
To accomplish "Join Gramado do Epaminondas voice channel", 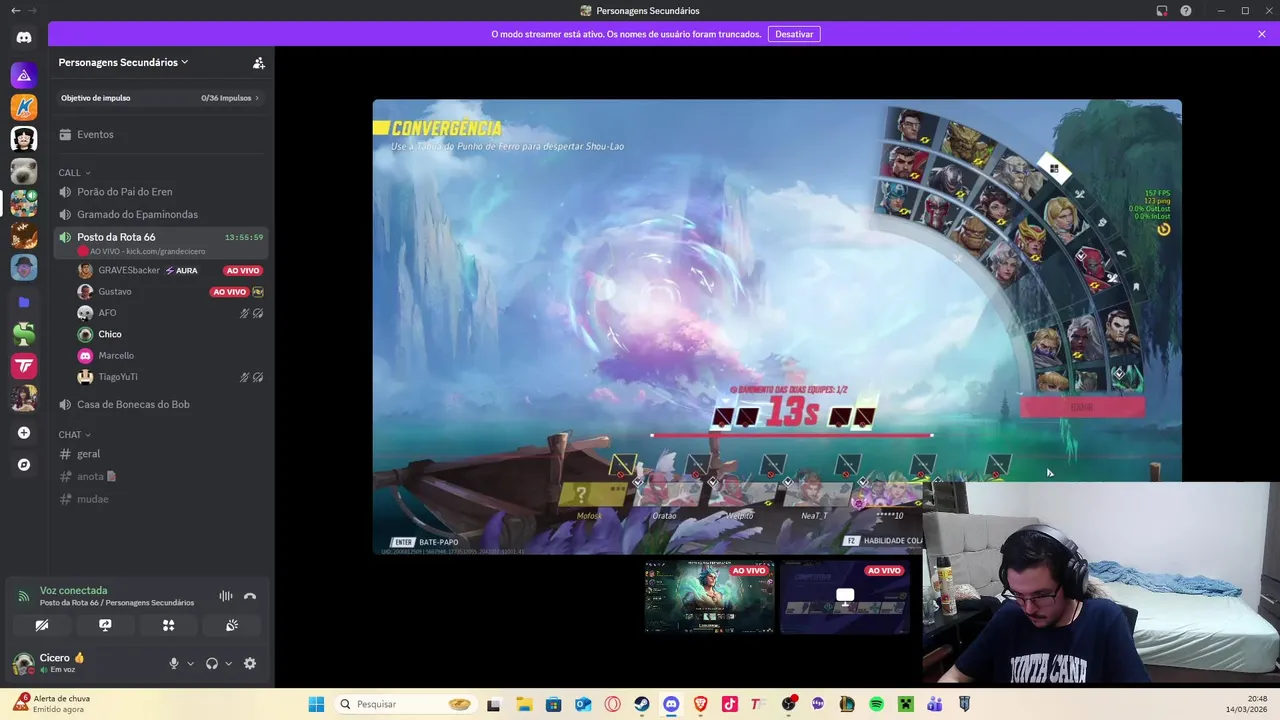I will coord(160,214).
